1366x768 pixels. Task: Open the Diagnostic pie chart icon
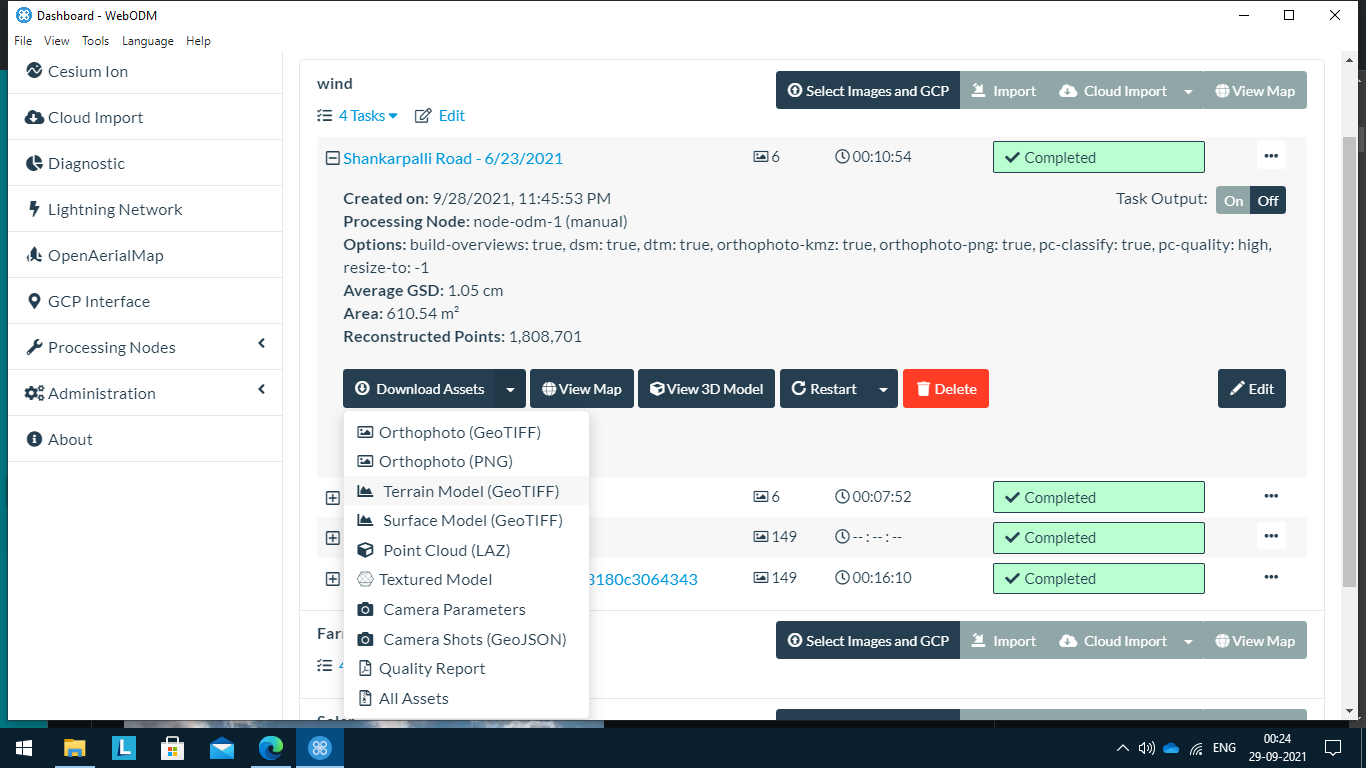point(34,164)
